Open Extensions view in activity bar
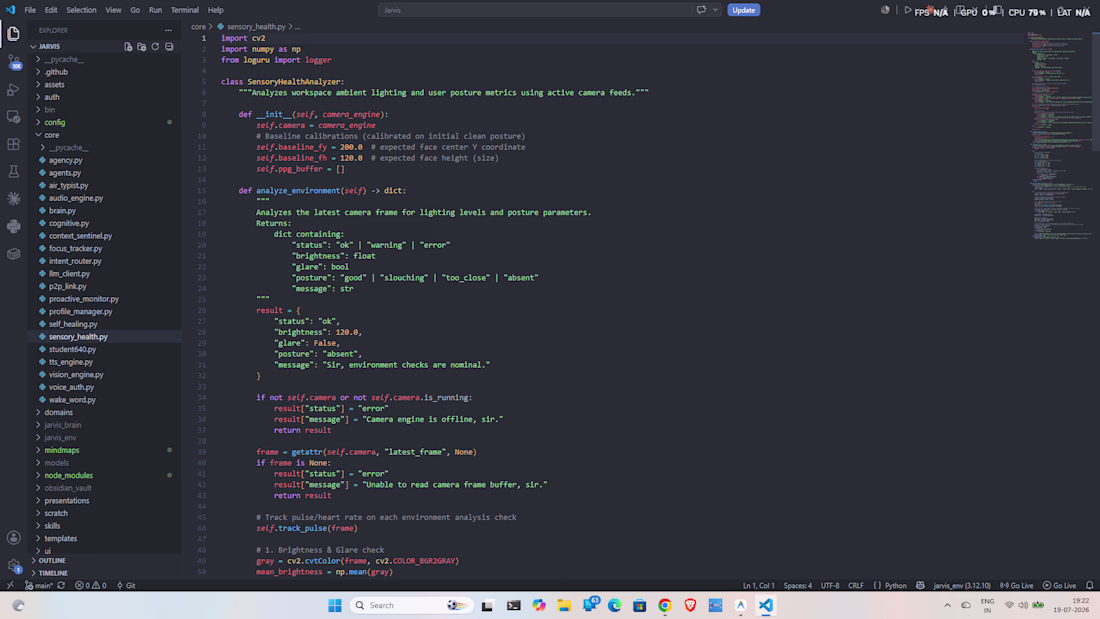This screenshot has height=619, width=1100. point(13,144)
